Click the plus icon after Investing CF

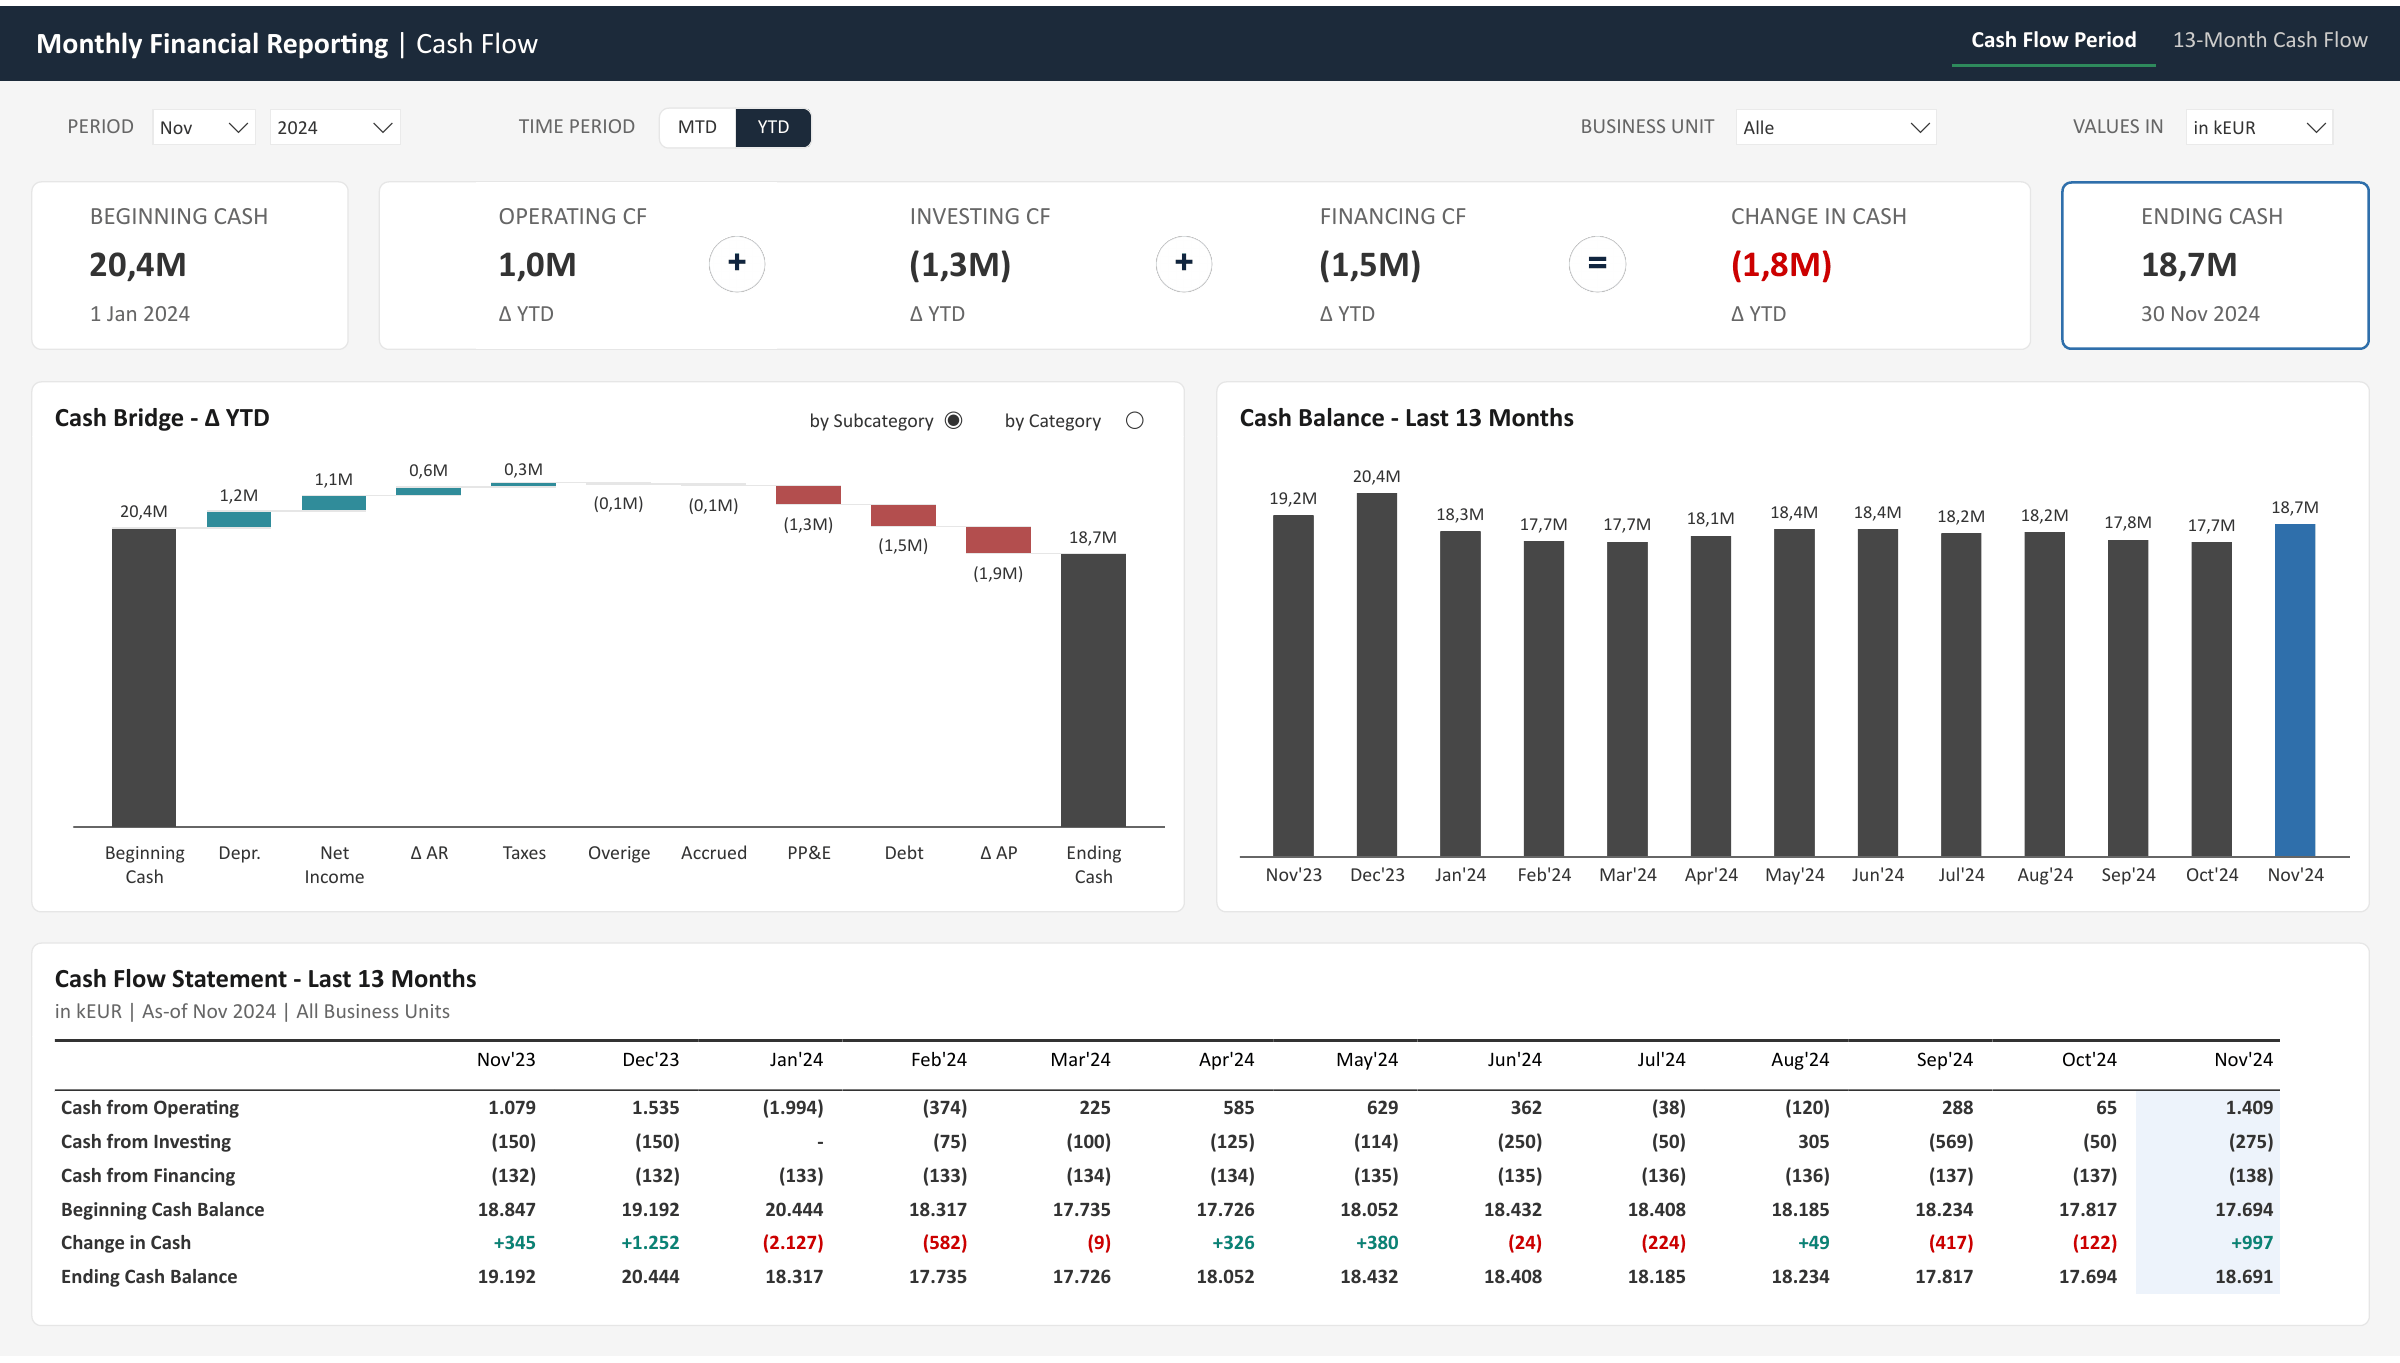coord(1184,264)
